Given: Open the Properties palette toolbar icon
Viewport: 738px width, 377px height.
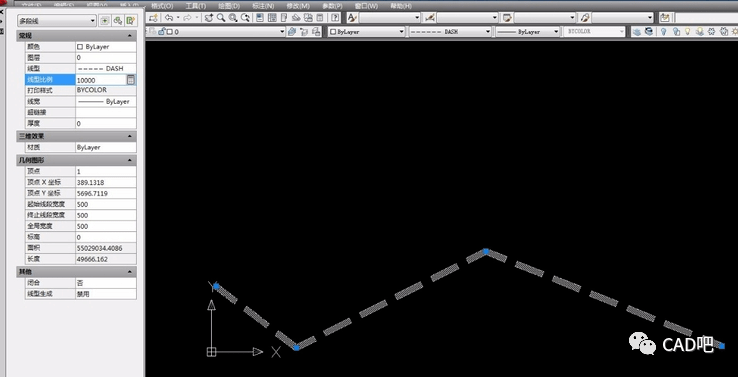Looking at the screenshot, I should [x=259, y=18].
